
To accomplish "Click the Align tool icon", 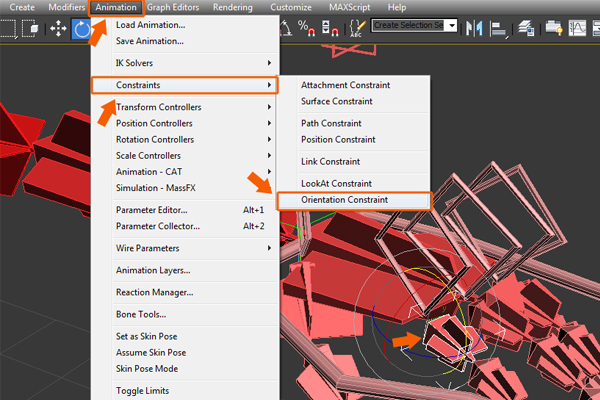I will tap(499, 29).
